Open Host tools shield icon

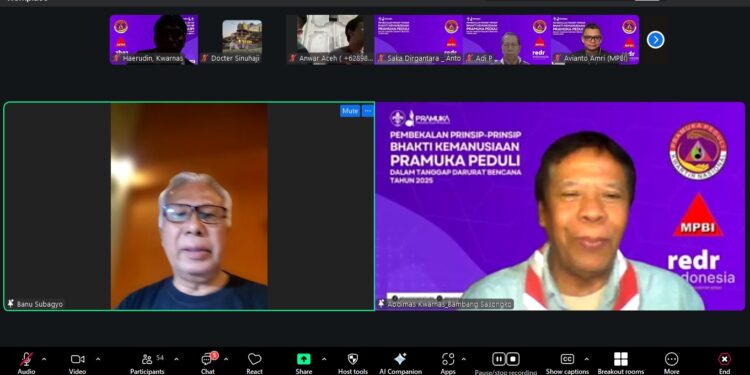coord(353,359)
